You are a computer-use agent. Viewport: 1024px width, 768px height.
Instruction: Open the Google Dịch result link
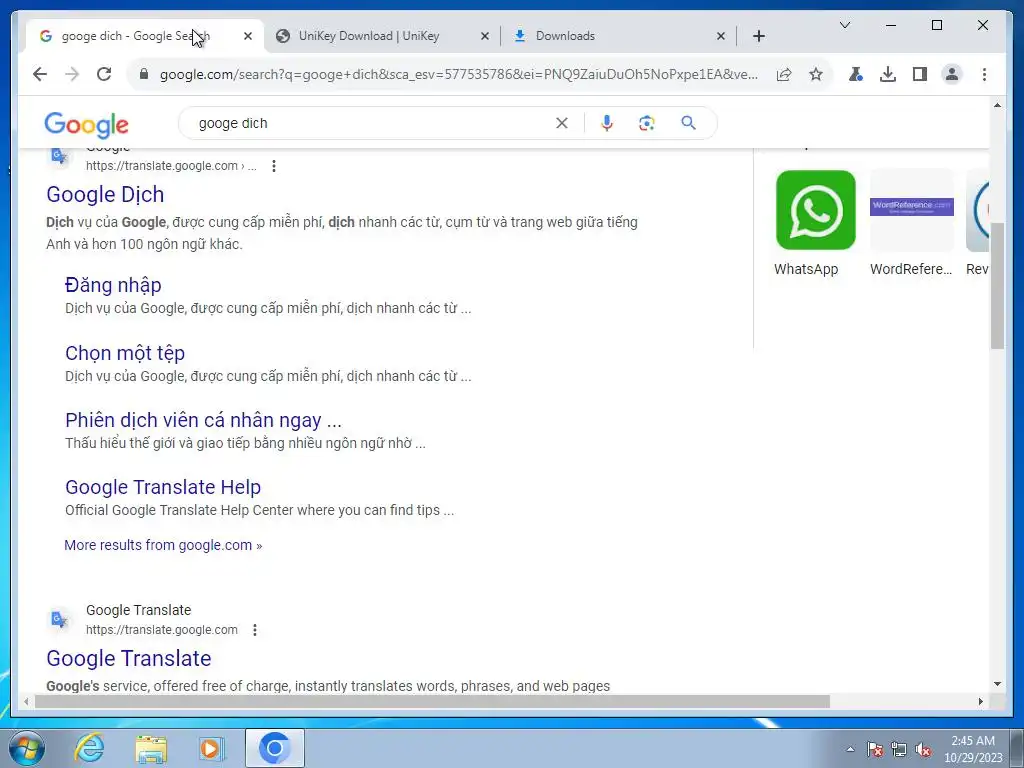(x=105, y=195)
